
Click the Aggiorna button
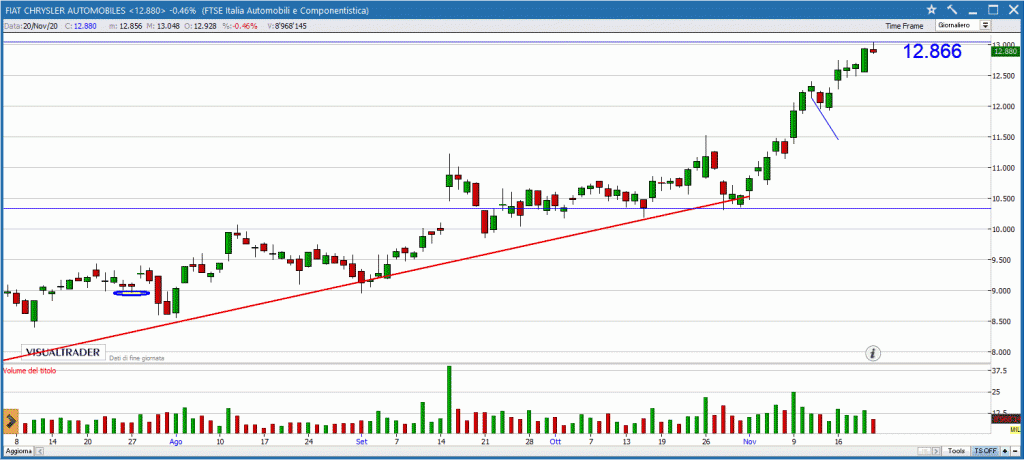[18, 452]
